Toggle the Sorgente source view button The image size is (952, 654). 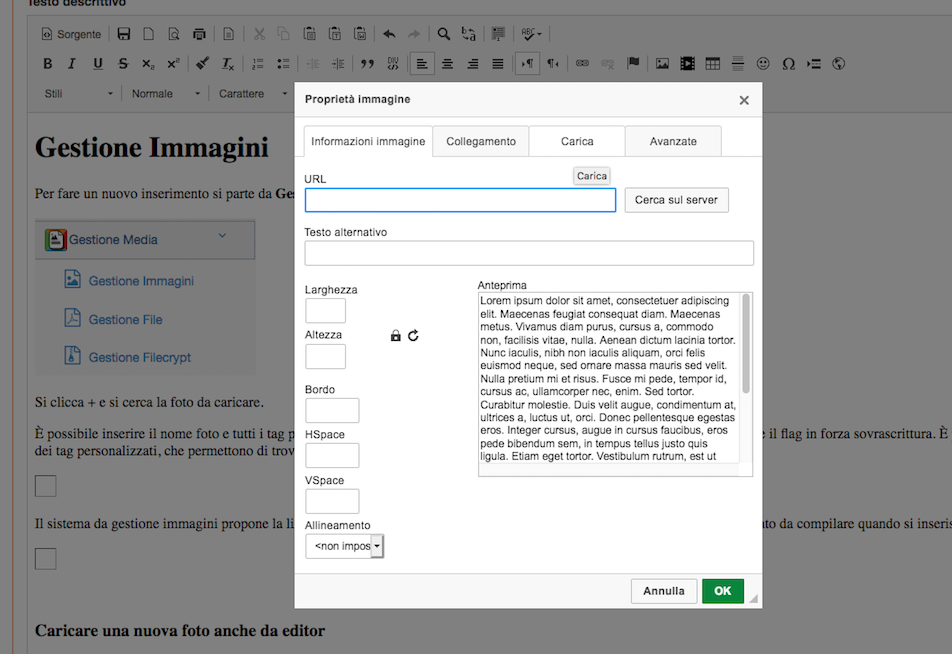[71, 34]
